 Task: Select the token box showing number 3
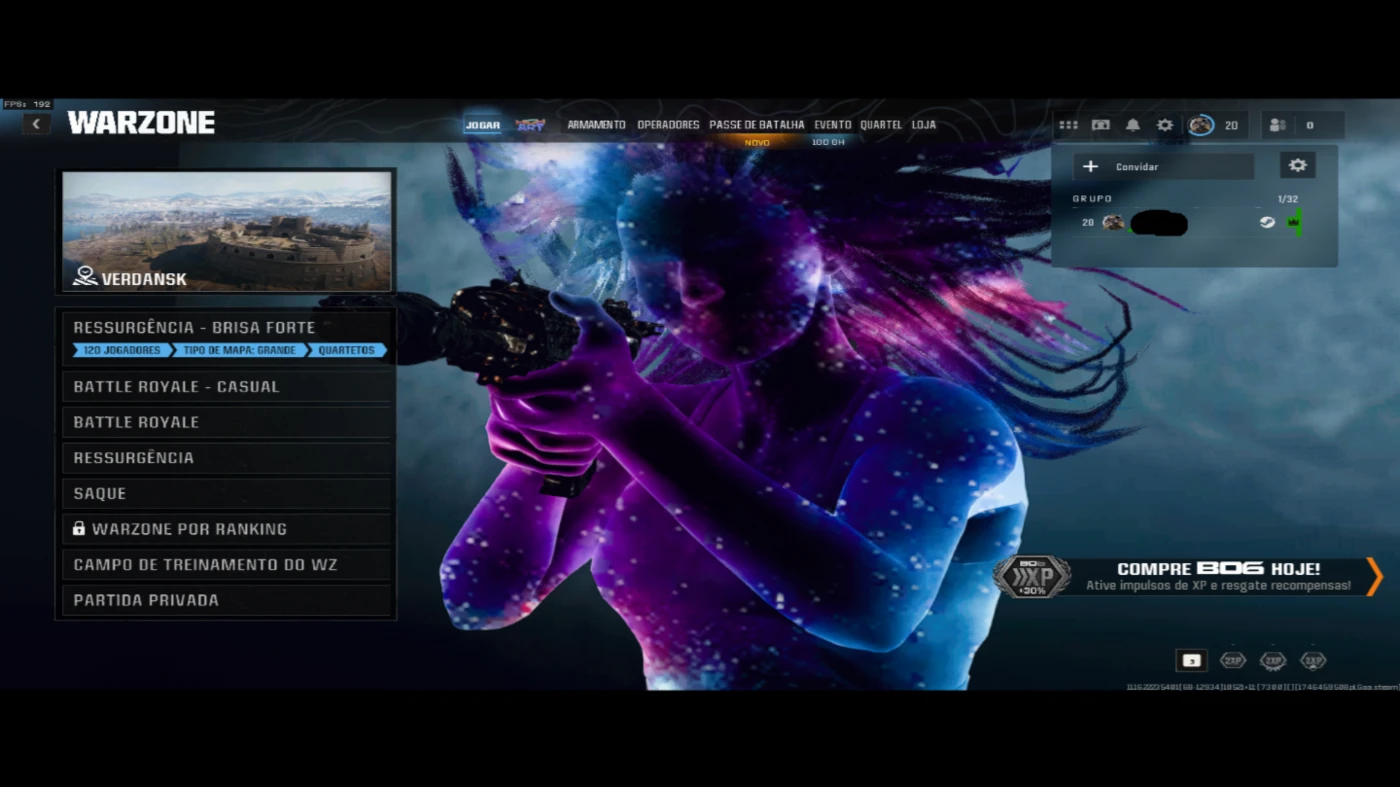(1191, 660)
